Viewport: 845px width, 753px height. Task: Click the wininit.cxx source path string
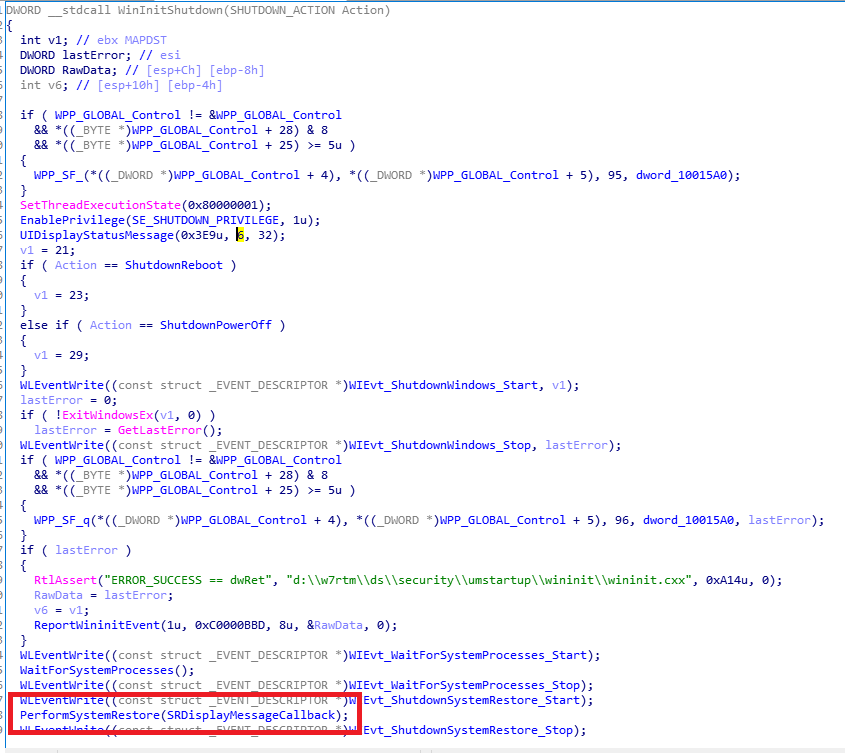coord(489,581)
